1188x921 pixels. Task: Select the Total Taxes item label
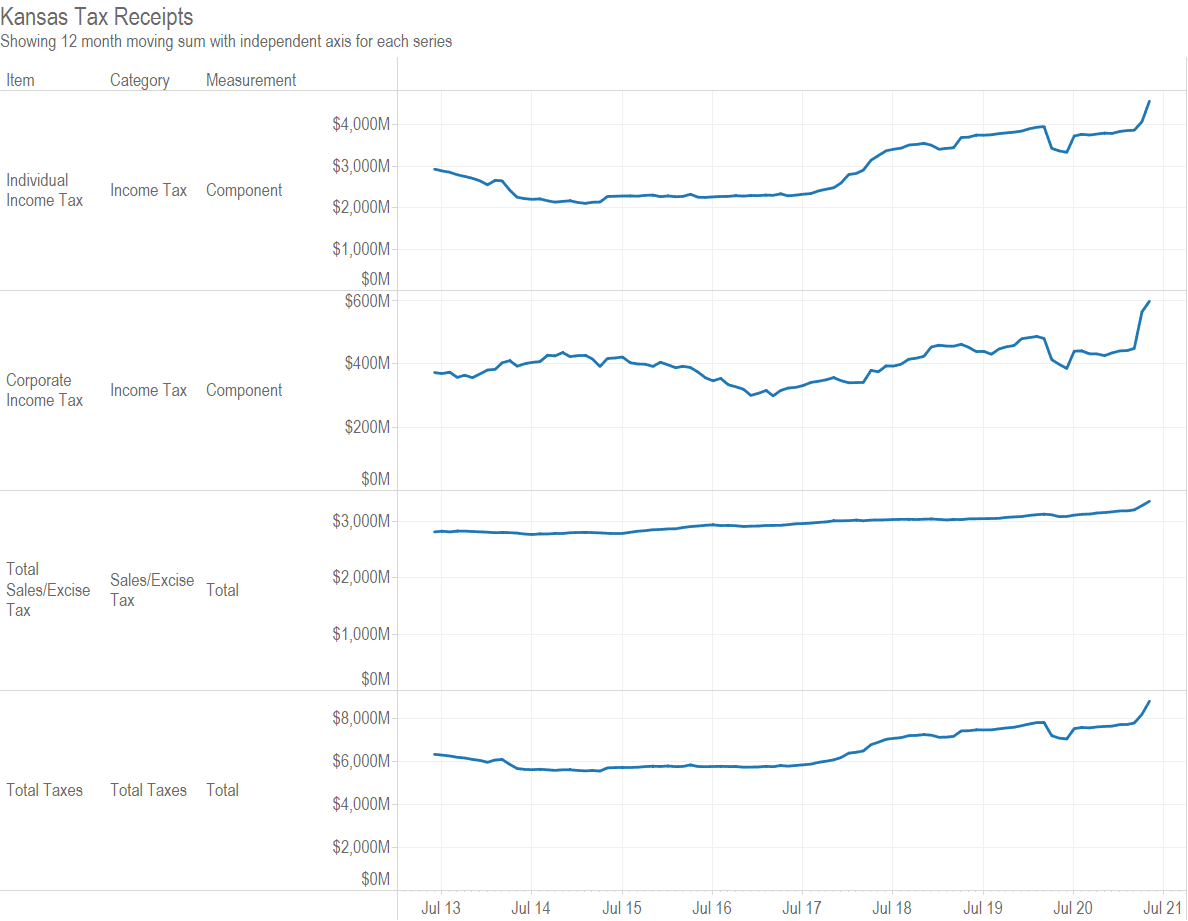44,790
